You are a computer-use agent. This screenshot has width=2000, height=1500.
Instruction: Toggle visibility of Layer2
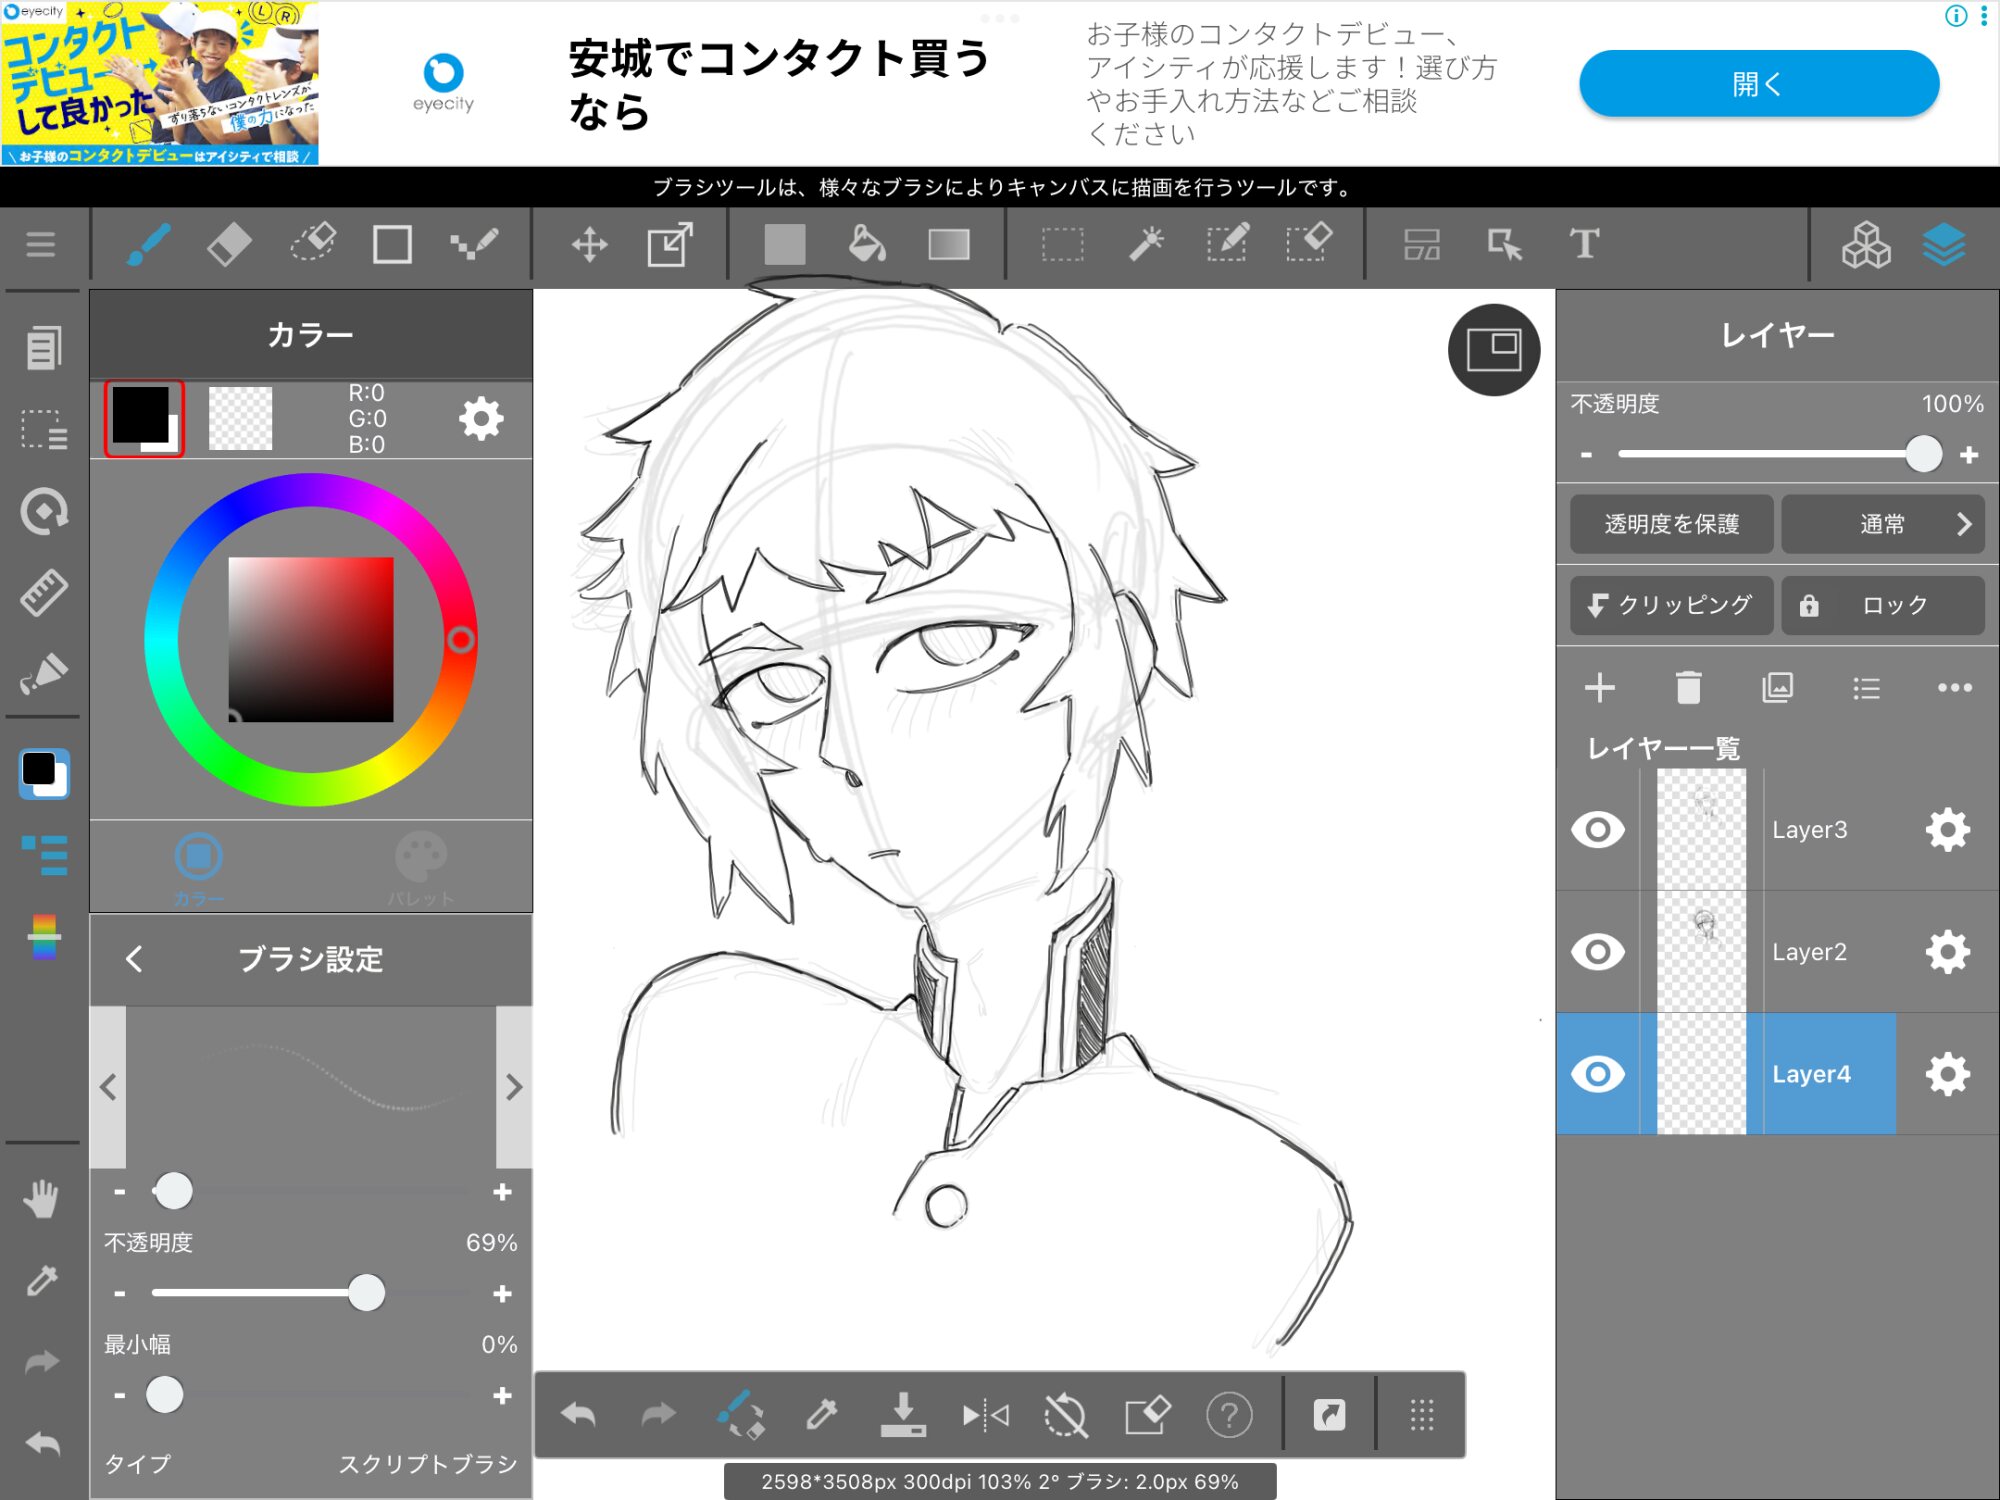[x=1597, y=952]
